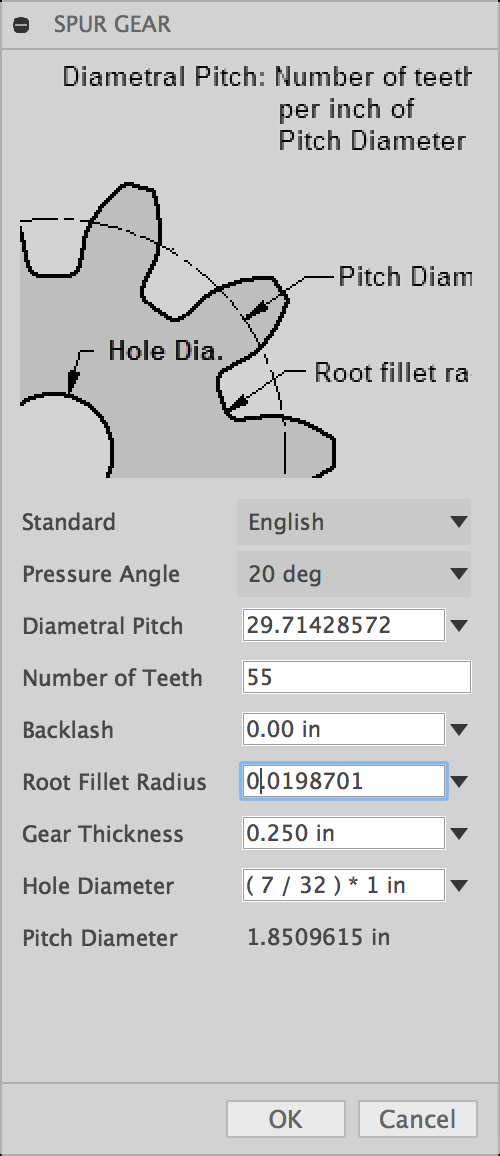Screen dimensions: 500x1156
Task: Click the Gear Thickness input field
Action: point(344,833)
